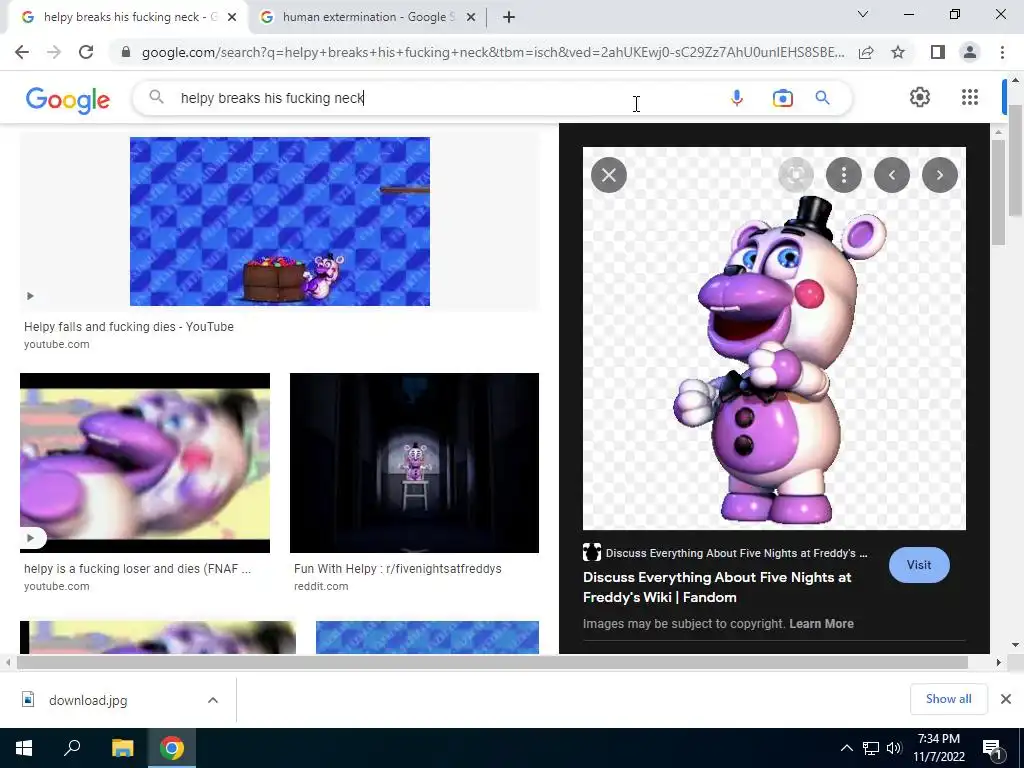Image resolution: width=1024 pixels, height=768 pixels.
Task: Click the Fandom source favicon
Action: 592,552
